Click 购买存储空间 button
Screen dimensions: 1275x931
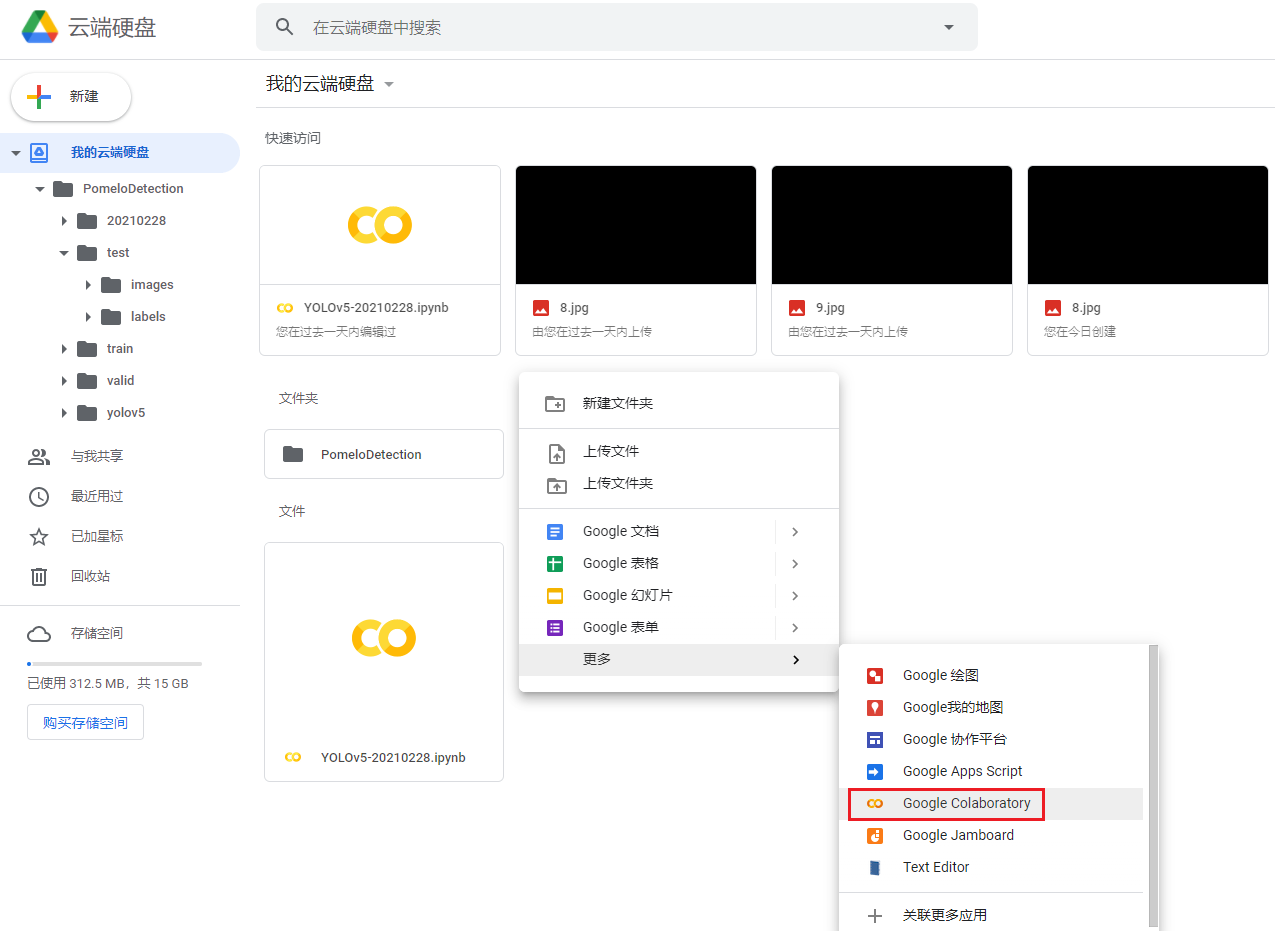coord(85,722)
